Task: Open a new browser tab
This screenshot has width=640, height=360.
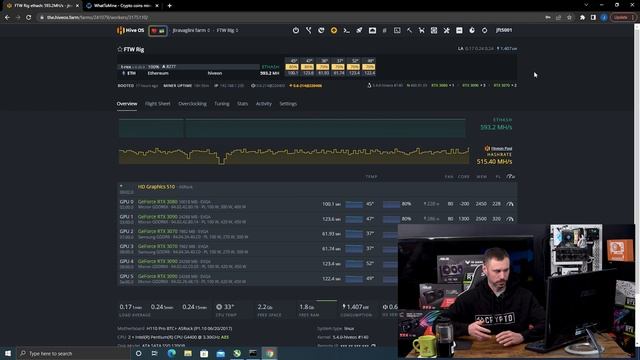Action: click(169, 6)
